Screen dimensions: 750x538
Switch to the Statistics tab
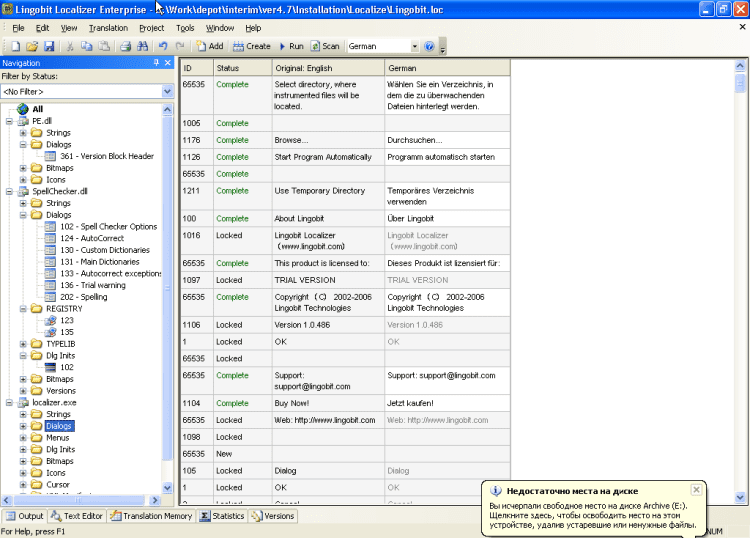[x=222, y=516]
